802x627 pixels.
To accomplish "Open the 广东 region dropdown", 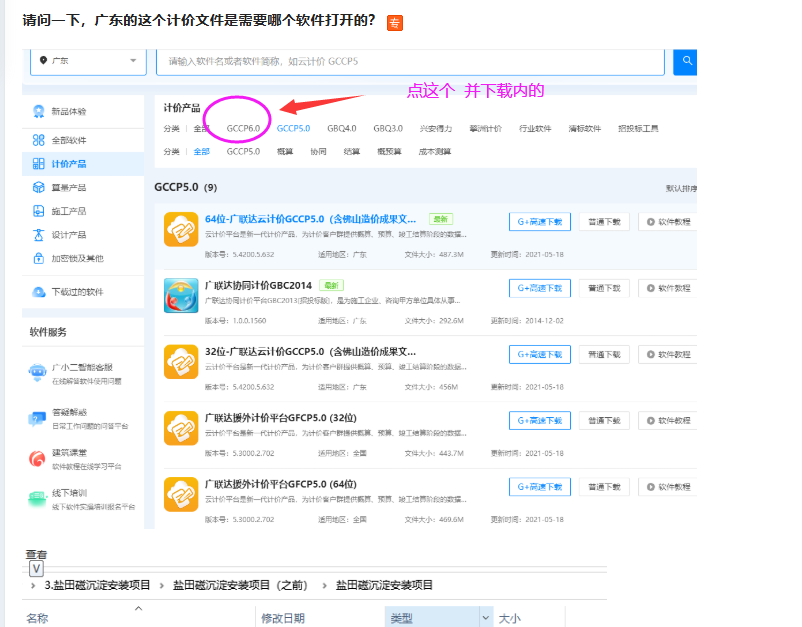I will (88, 61).
